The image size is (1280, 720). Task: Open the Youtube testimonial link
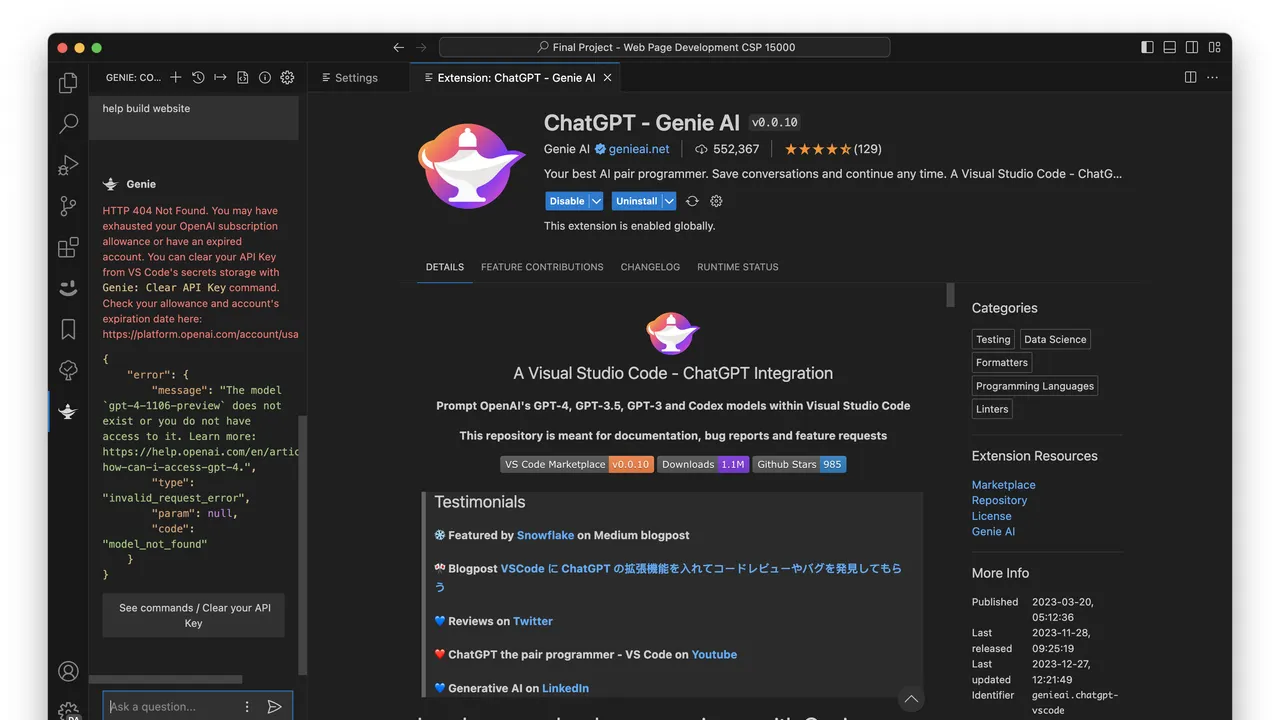(x=714, y=655)
